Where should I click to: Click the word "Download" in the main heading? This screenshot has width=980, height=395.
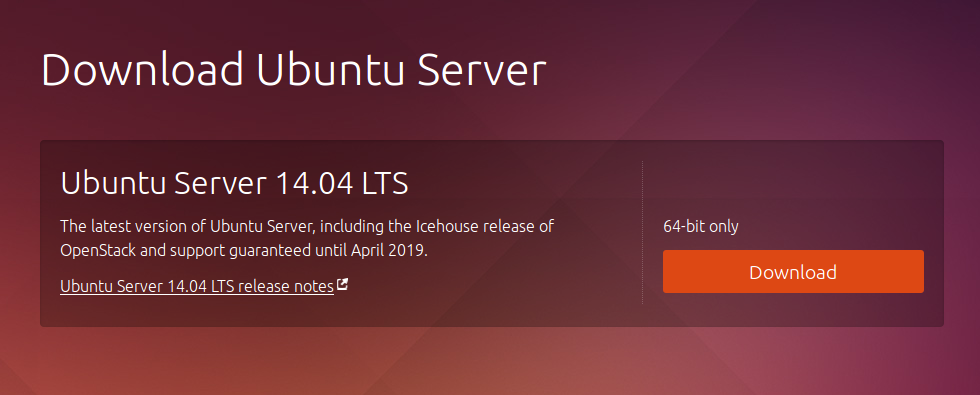pos(142,69)
